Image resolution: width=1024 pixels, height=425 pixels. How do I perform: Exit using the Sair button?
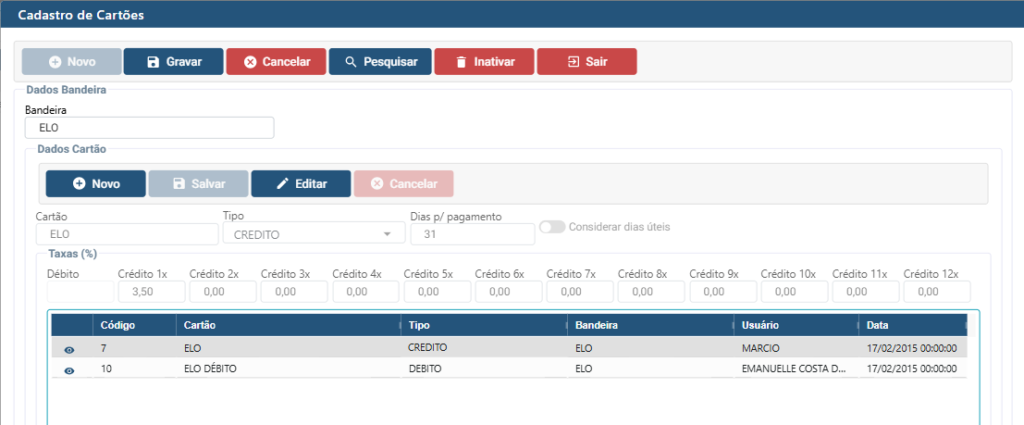click(586, 62)
